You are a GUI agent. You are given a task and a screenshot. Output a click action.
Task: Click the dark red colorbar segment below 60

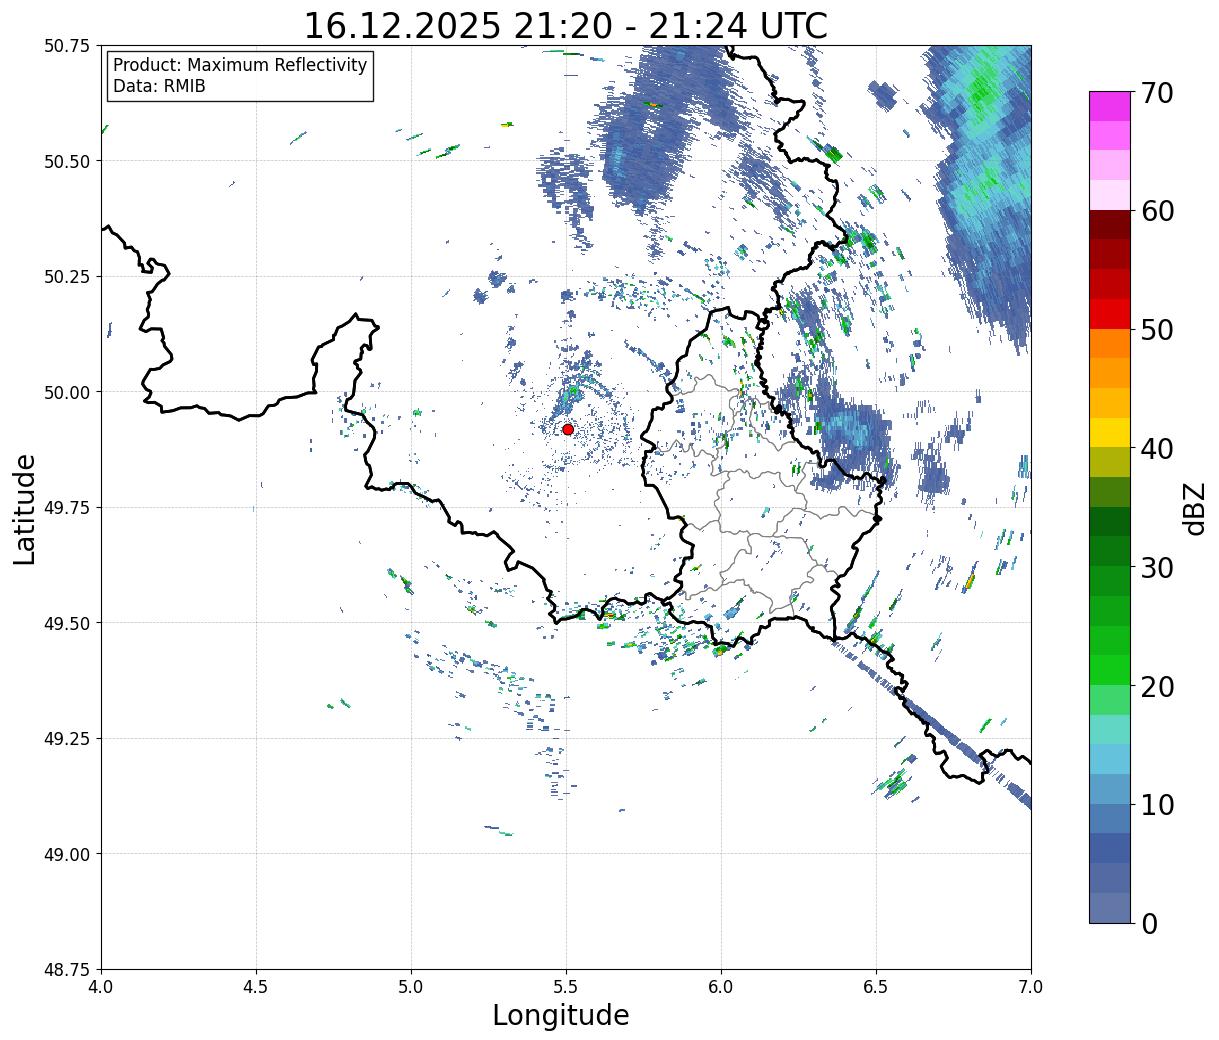click(x=1109, y=224)
